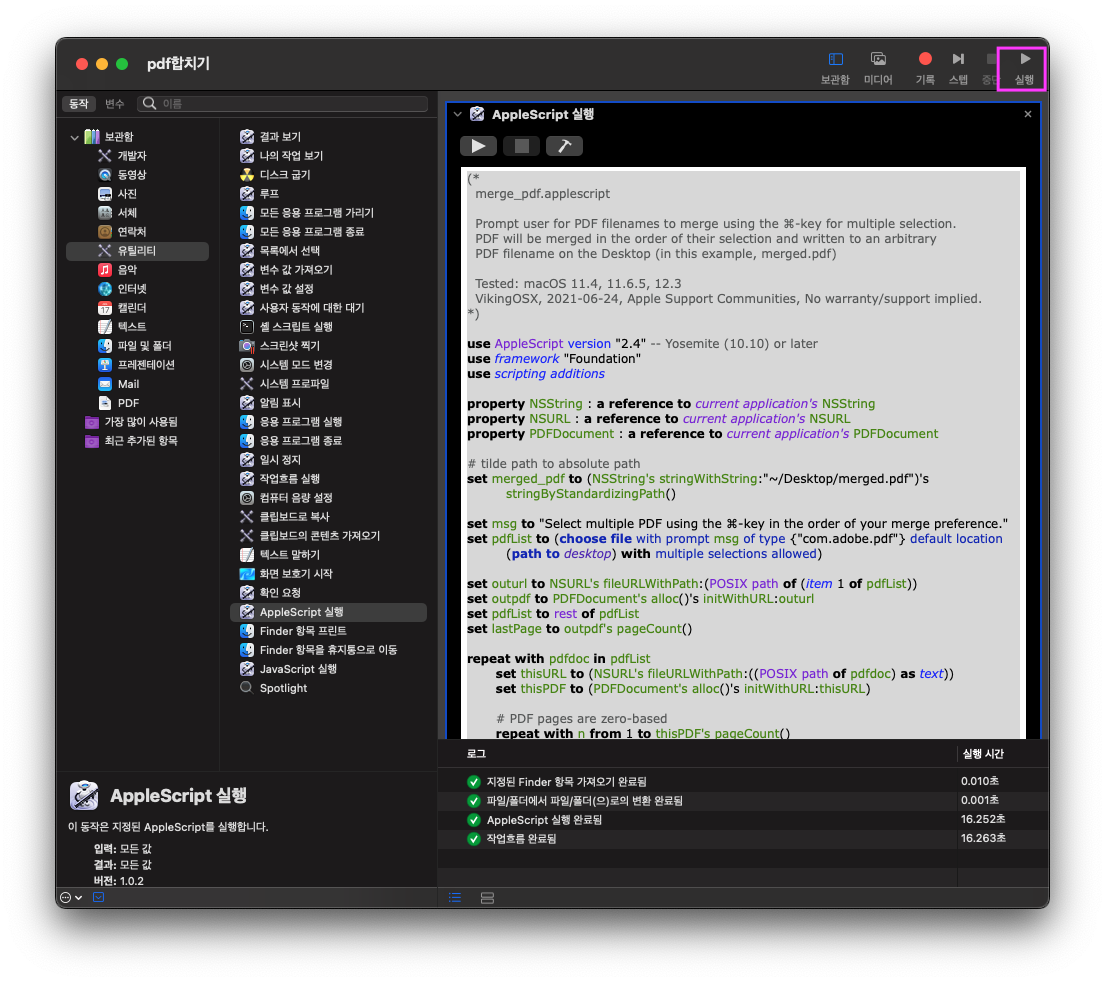Switch to the 동작 (Actions) tab

point(79,104)
